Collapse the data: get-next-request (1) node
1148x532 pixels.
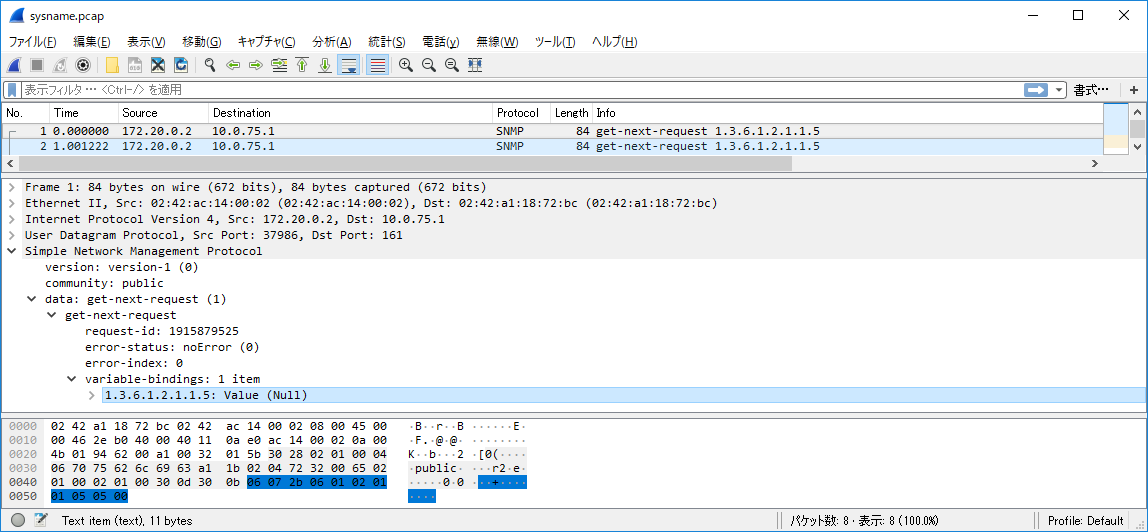pyautogui.click(x=31, y=299)
